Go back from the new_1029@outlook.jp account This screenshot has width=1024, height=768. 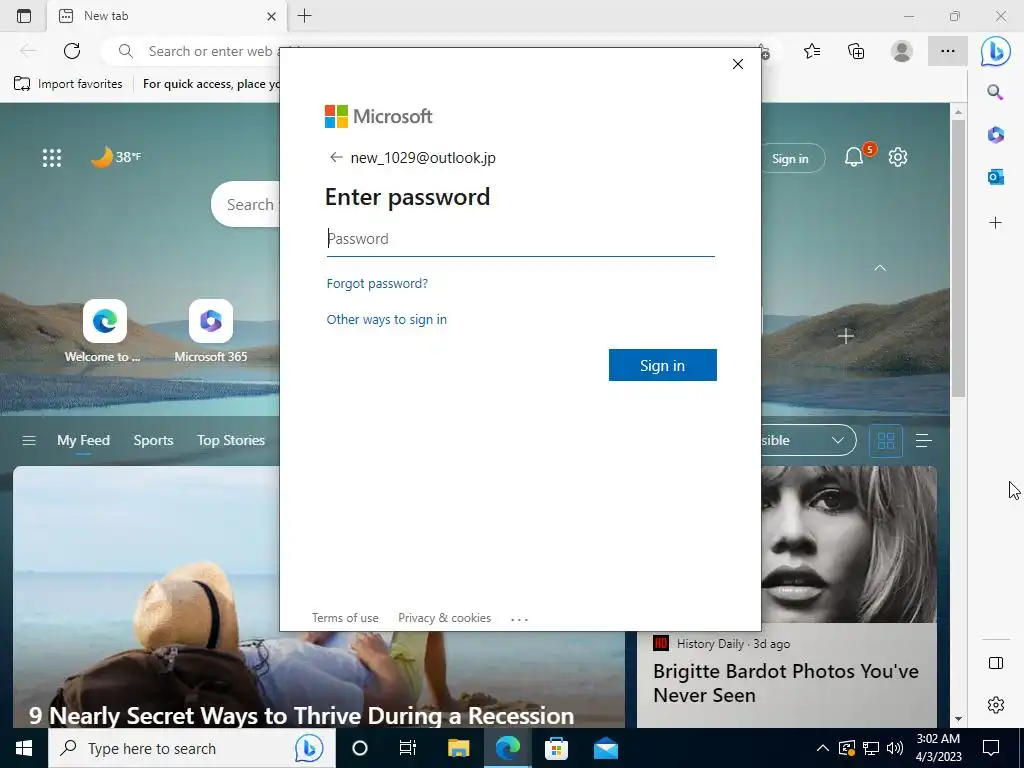click(336, 157)
